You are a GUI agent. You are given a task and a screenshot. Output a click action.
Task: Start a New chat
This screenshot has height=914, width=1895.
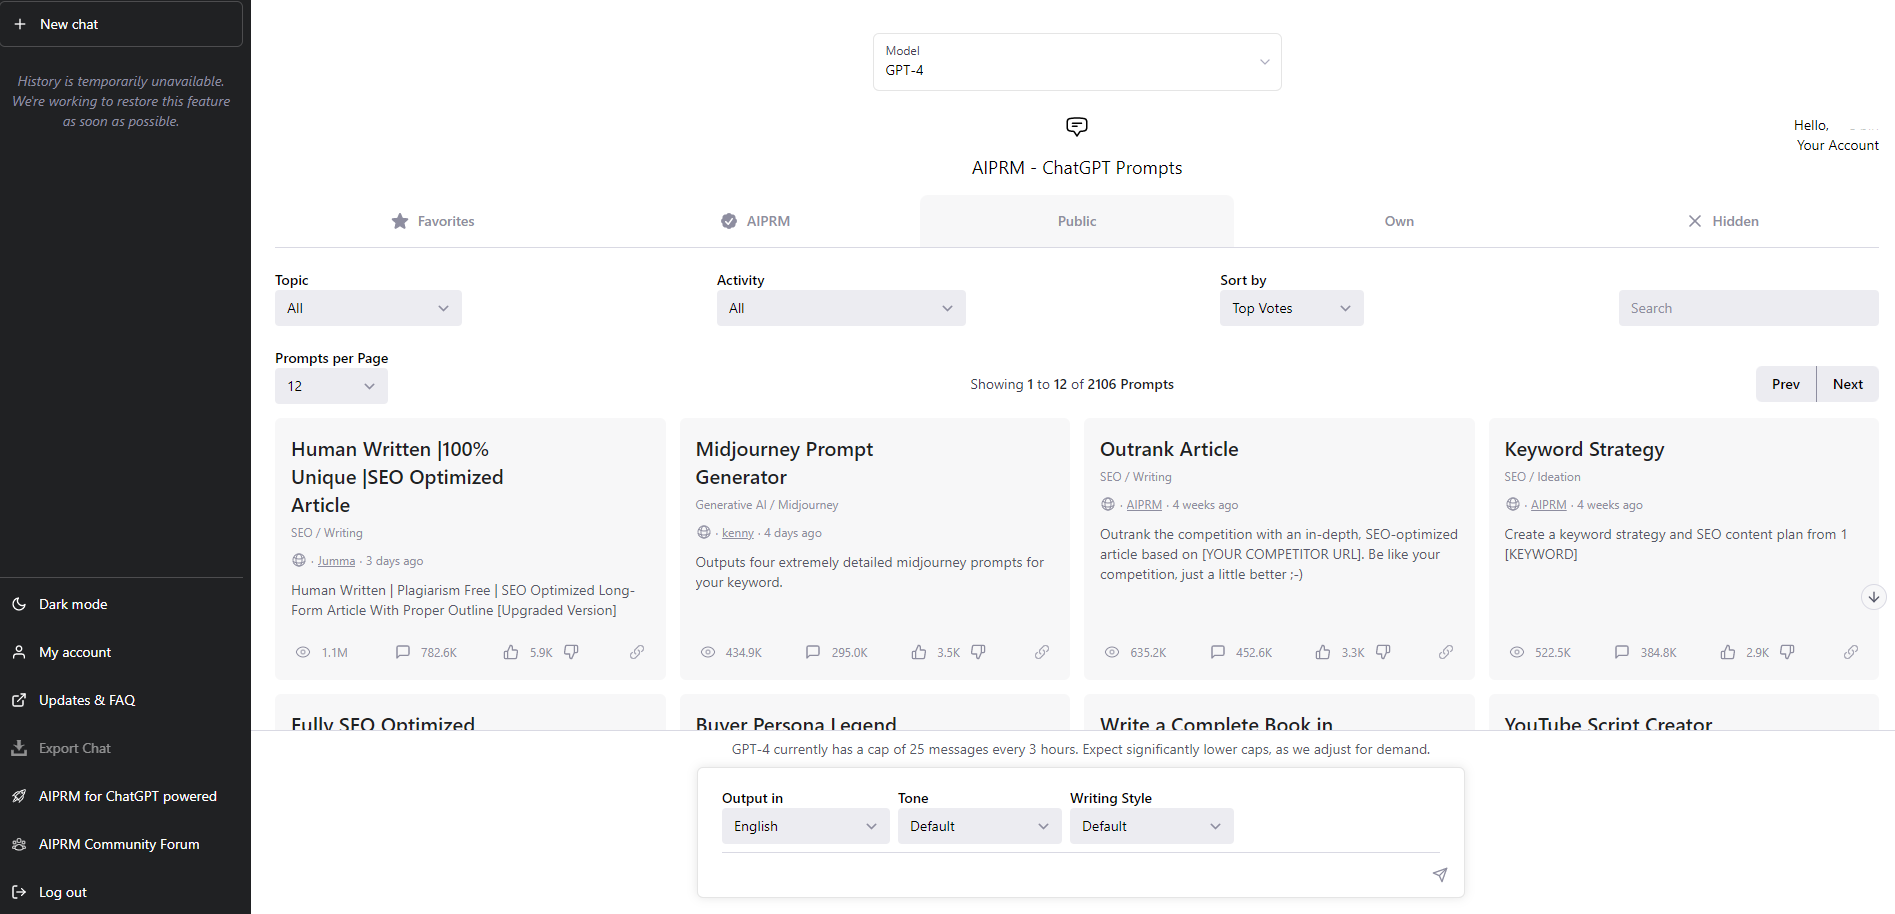click(x=121, y=24)
